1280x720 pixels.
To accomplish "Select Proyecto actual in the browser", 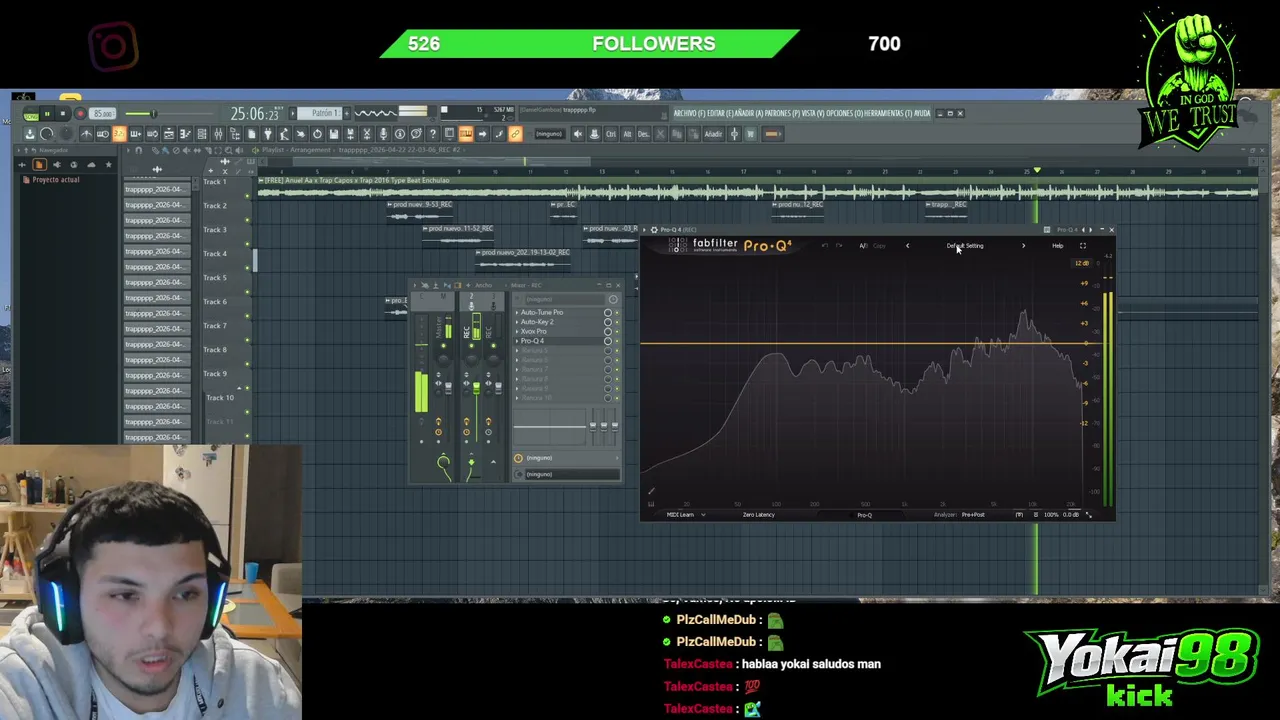I will pos(55,180).
